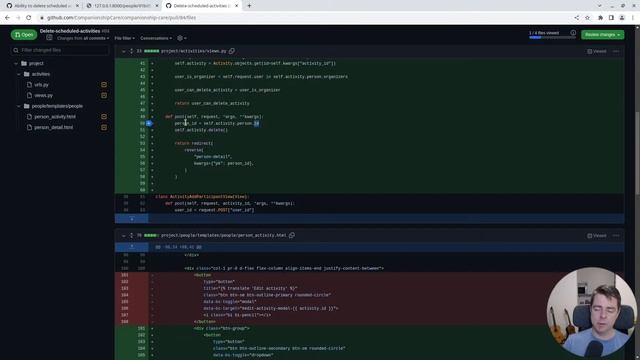Open the Review changes dropdown button
This screenshot has height=360, width=640.
(602, 35)
